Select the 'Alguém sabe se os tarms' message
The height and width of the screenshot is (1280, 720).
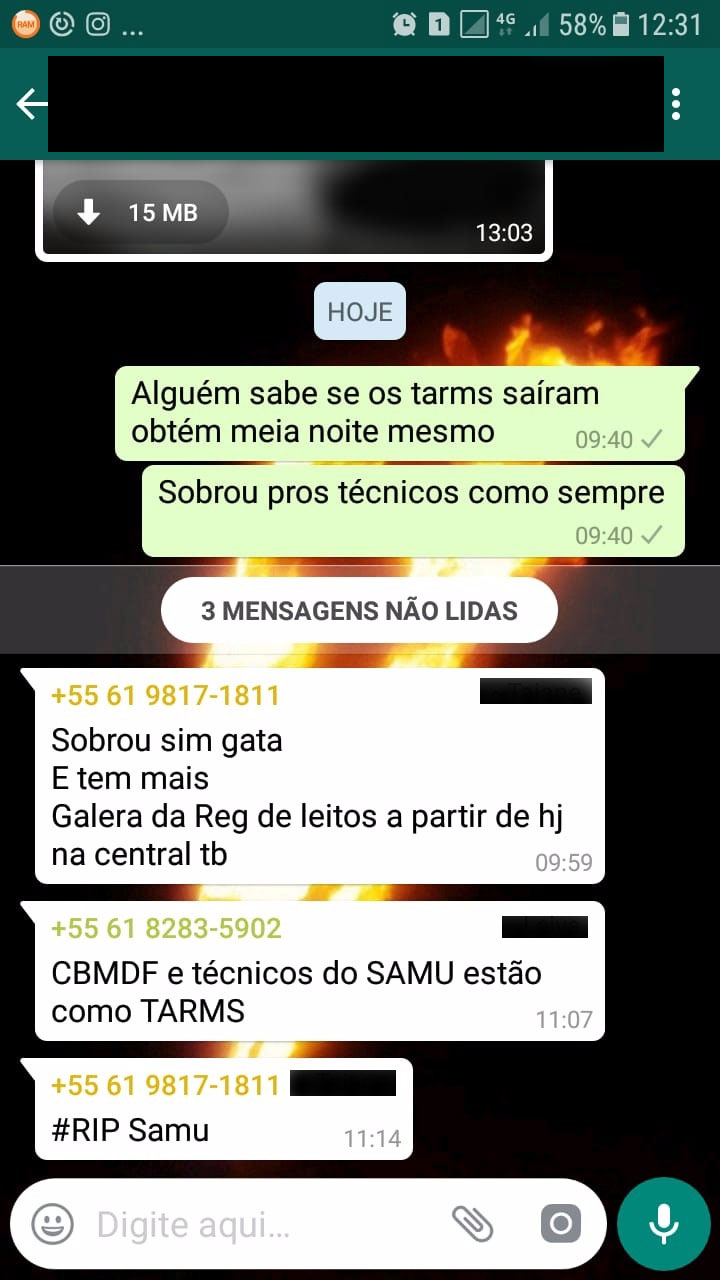click(400, 413)
